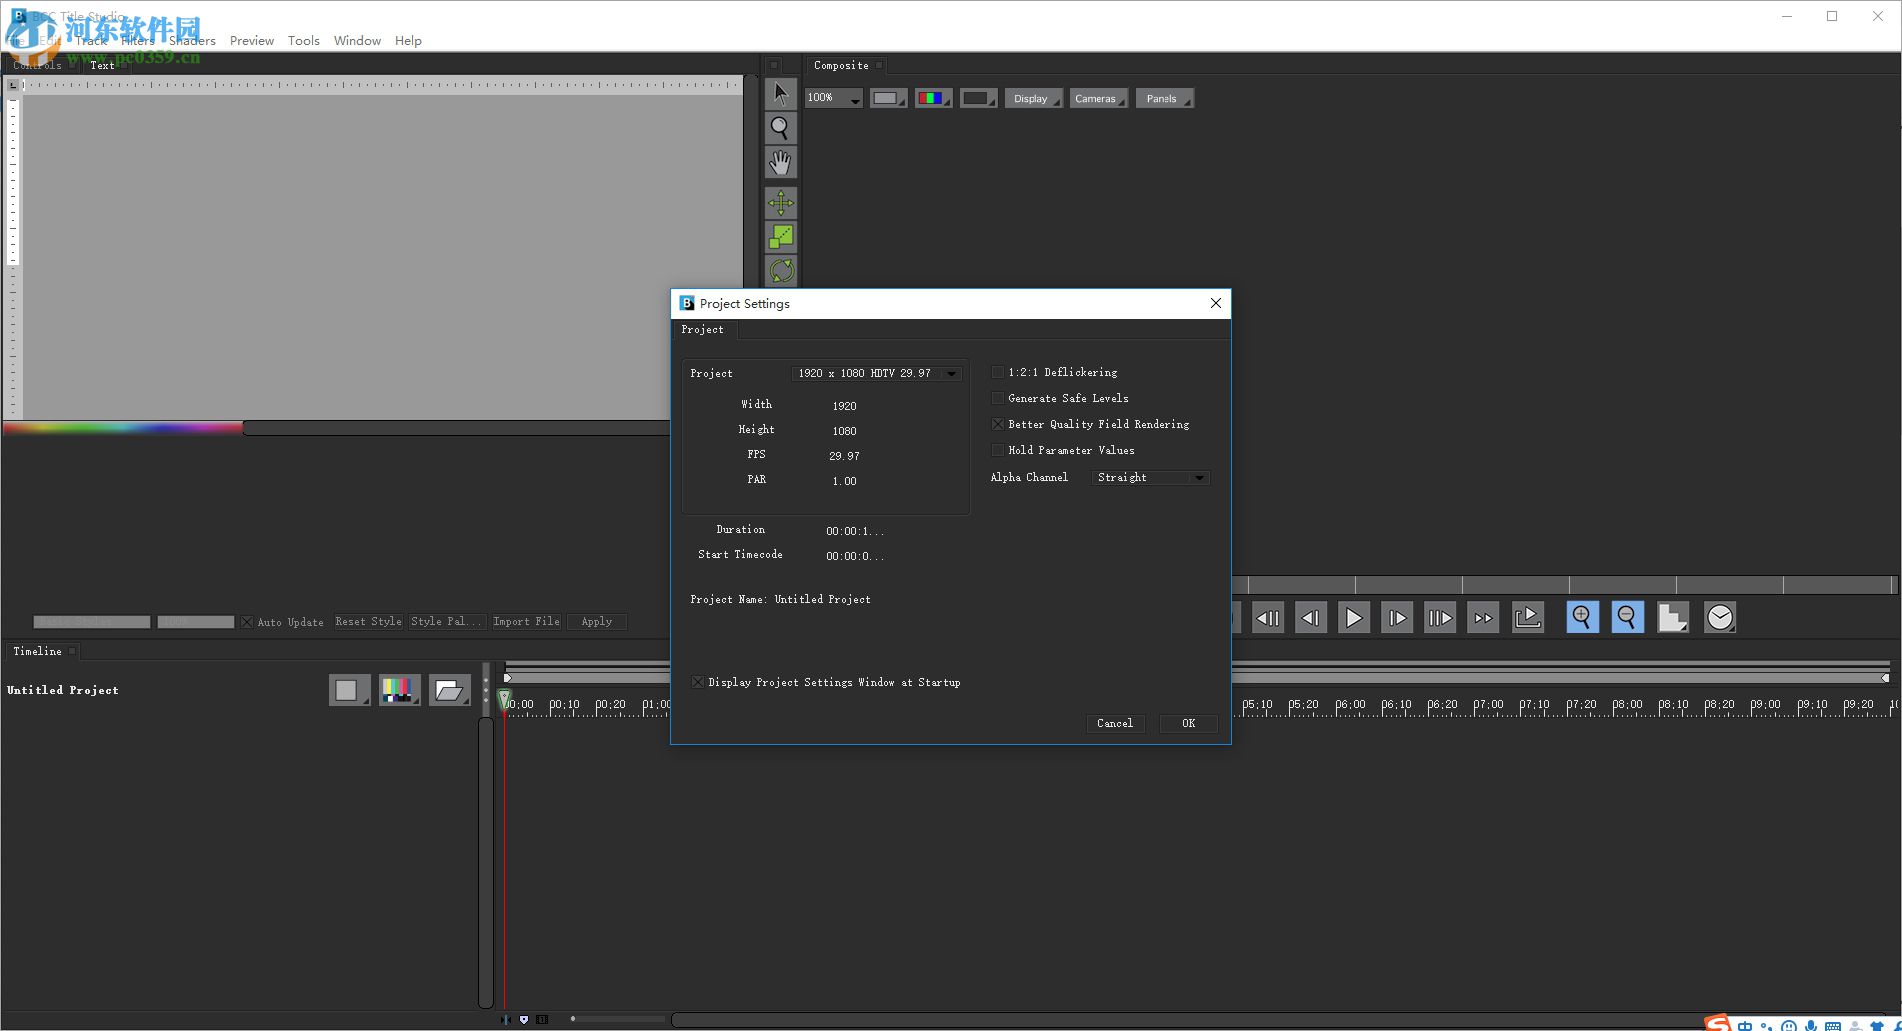Open the Preview menu
This screenshot has width=1902, height=1031.
pyautogui.click(x=251, y=41)
